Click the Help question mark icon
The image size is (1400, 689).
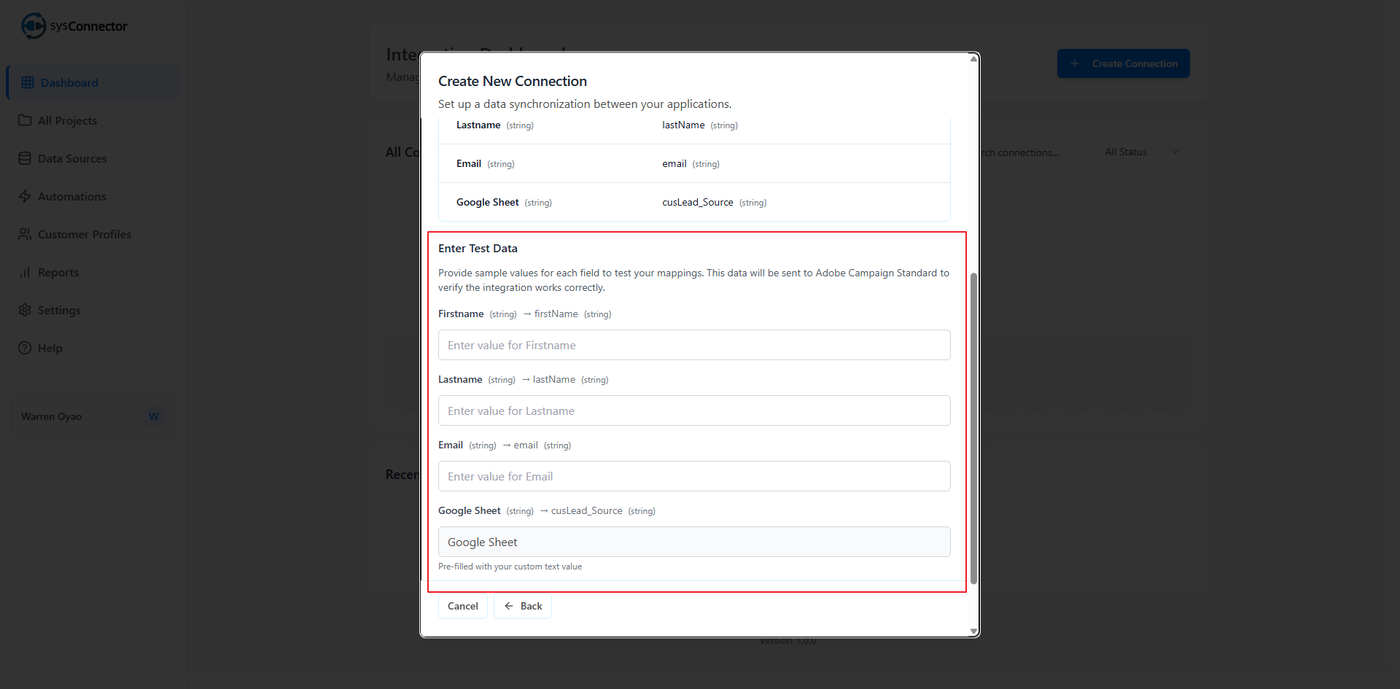25,349
